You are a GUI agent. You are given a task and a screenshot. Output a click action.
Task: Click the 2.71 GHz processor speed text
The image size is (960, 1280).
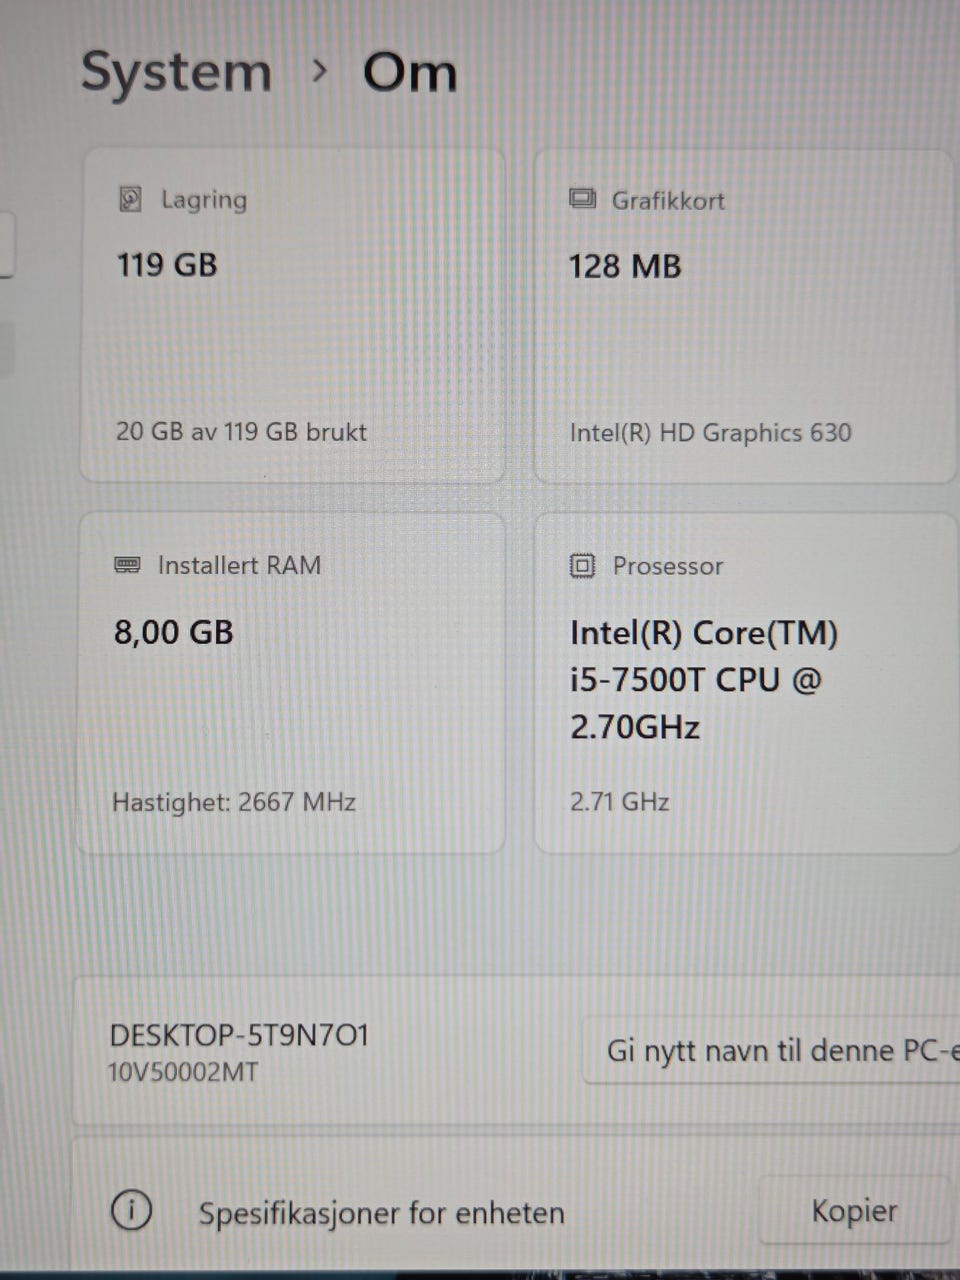pos(620,802)
